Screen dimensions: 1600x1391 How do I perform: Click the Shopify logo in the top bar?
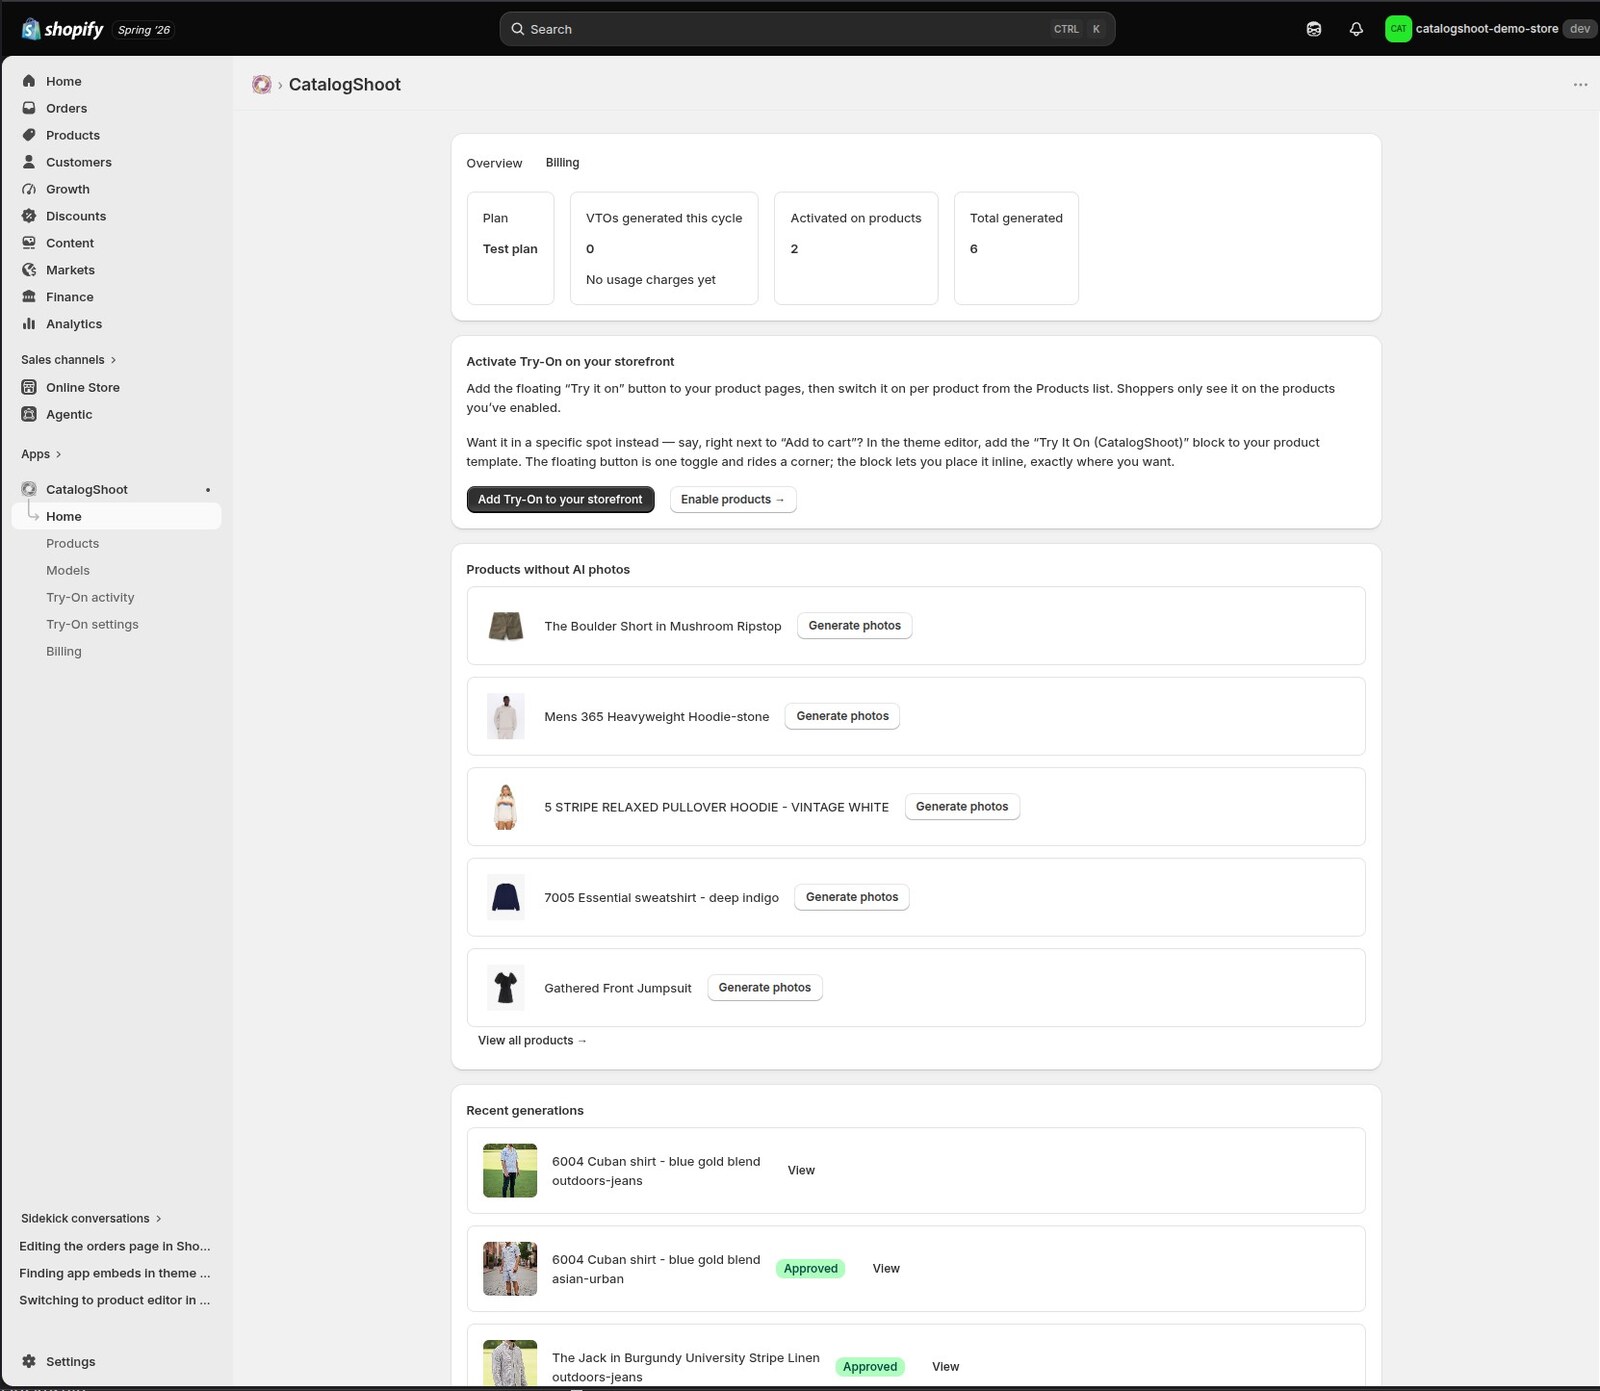pos(62,29)
